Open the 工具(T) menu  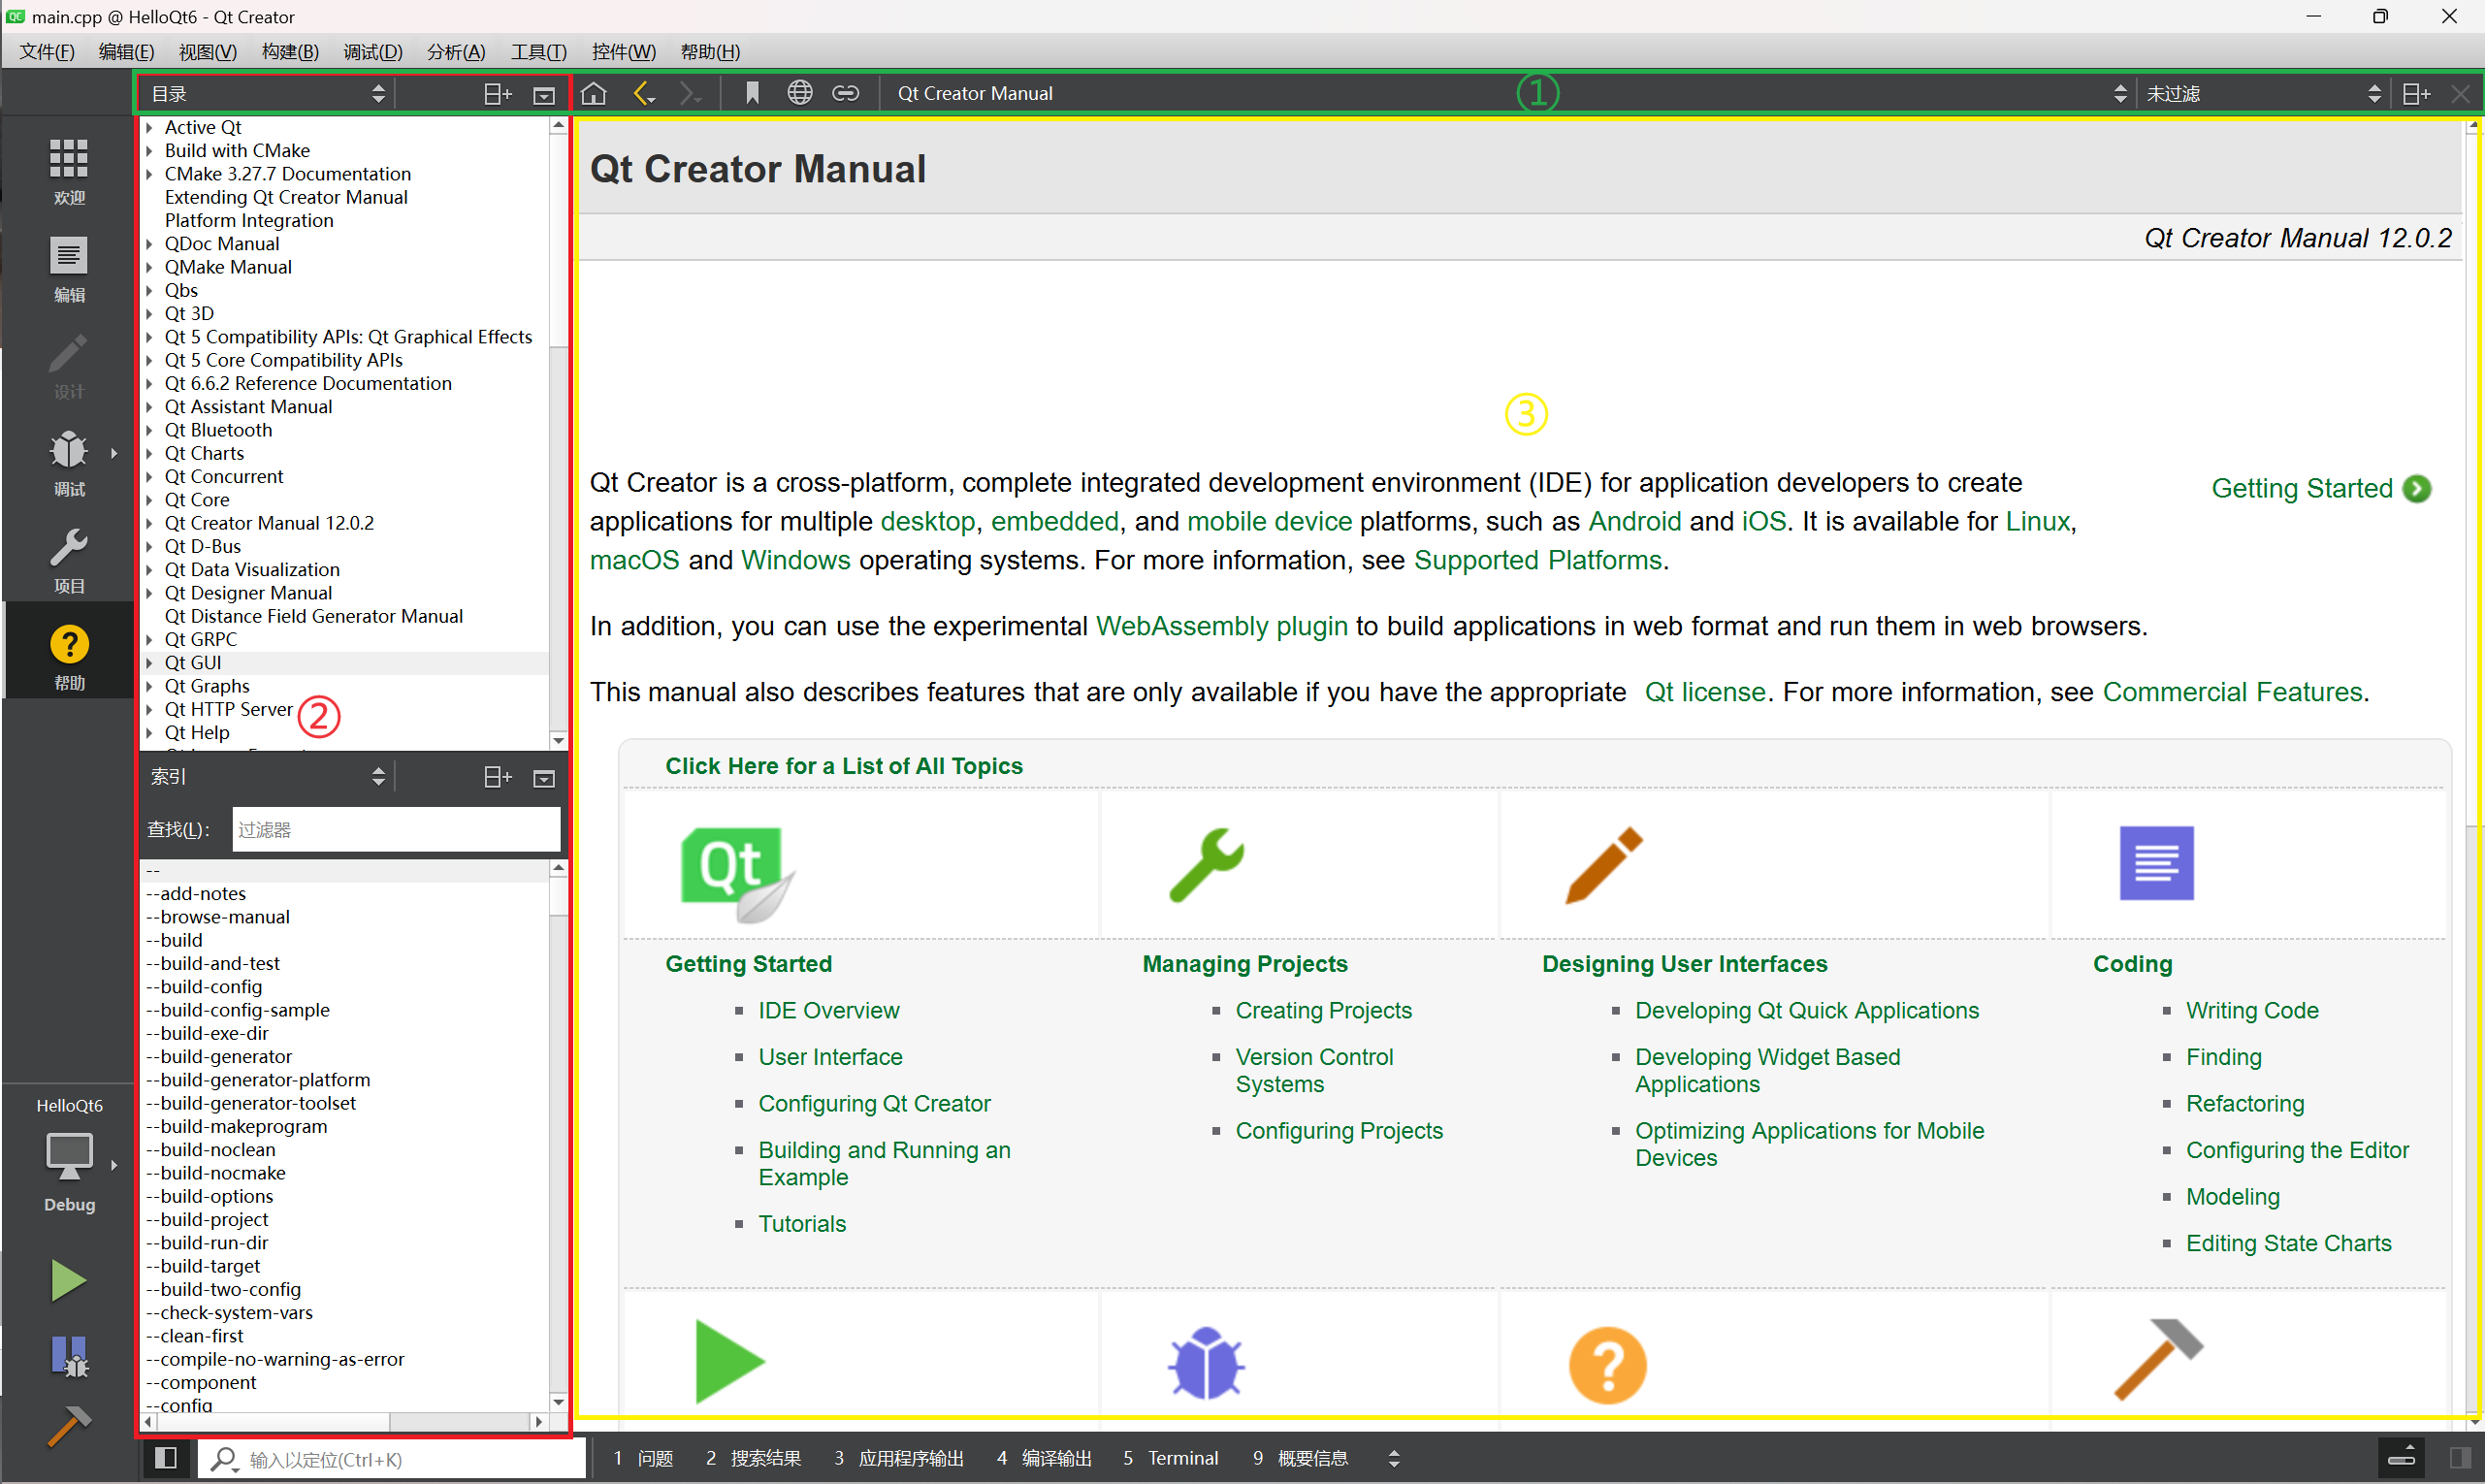[538, 51]
